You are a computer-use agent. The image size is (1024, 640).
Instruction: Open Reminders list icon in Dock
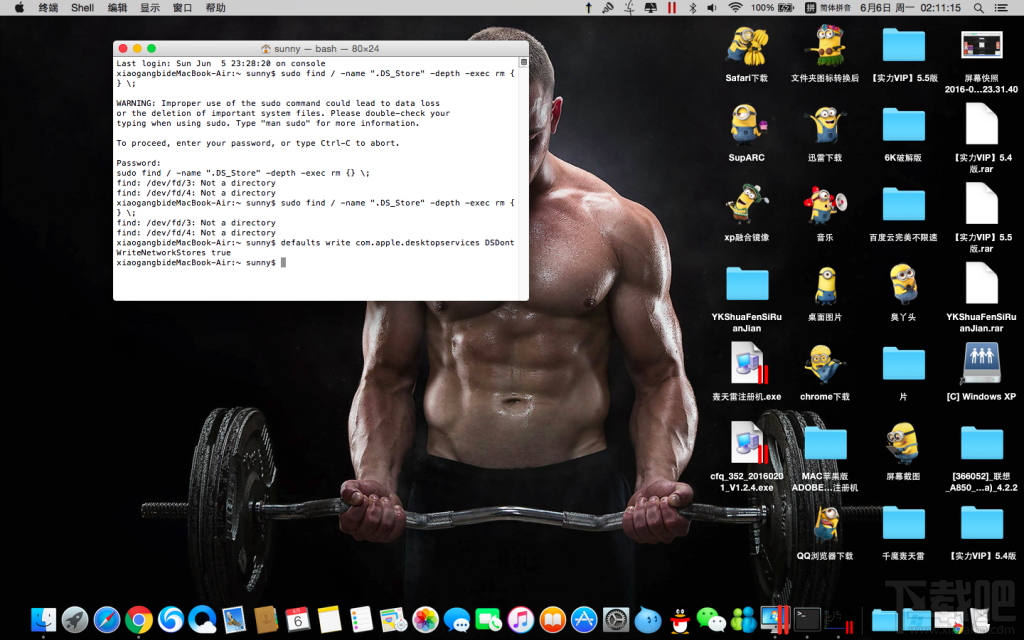(361, 619)
